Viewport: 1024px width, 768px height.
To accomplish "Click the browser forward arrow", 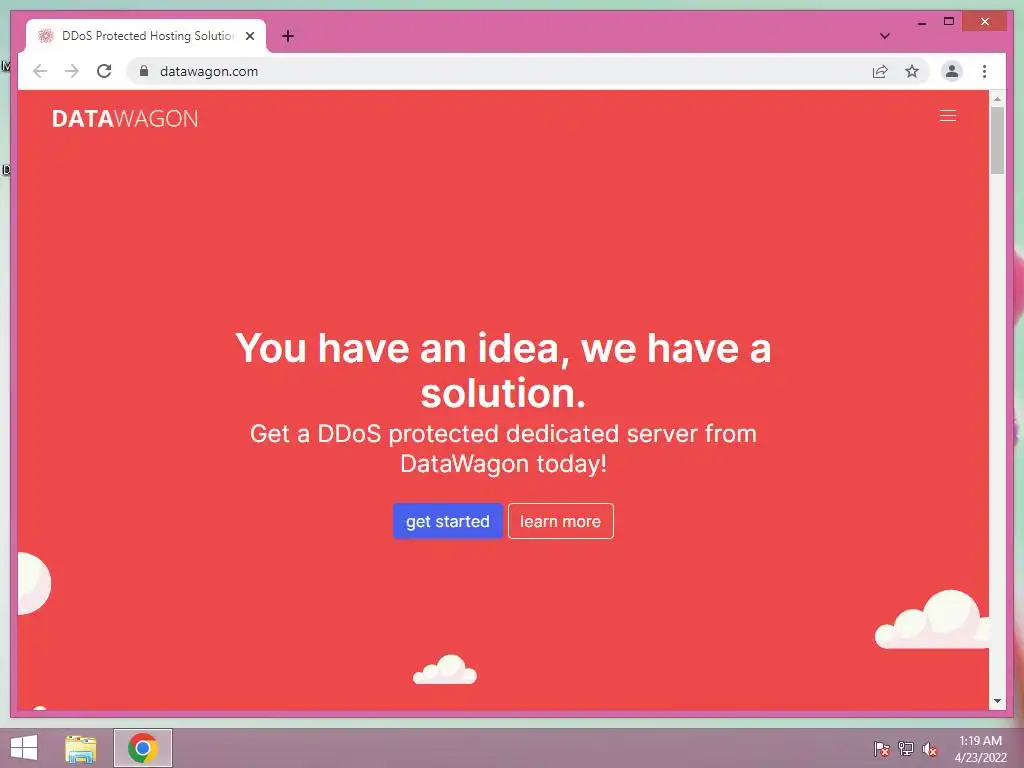I will (x=72, y=71).
